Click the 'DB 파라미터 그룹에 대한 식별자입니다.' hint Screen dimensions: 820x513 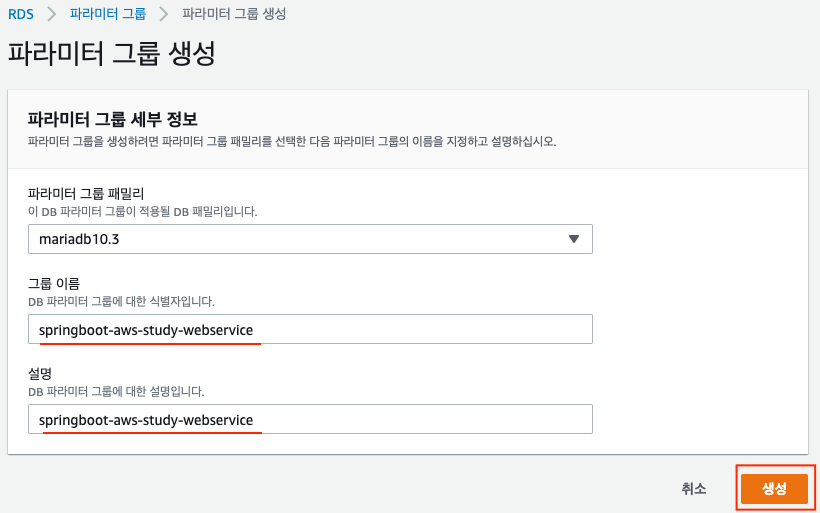coord(121,301)
